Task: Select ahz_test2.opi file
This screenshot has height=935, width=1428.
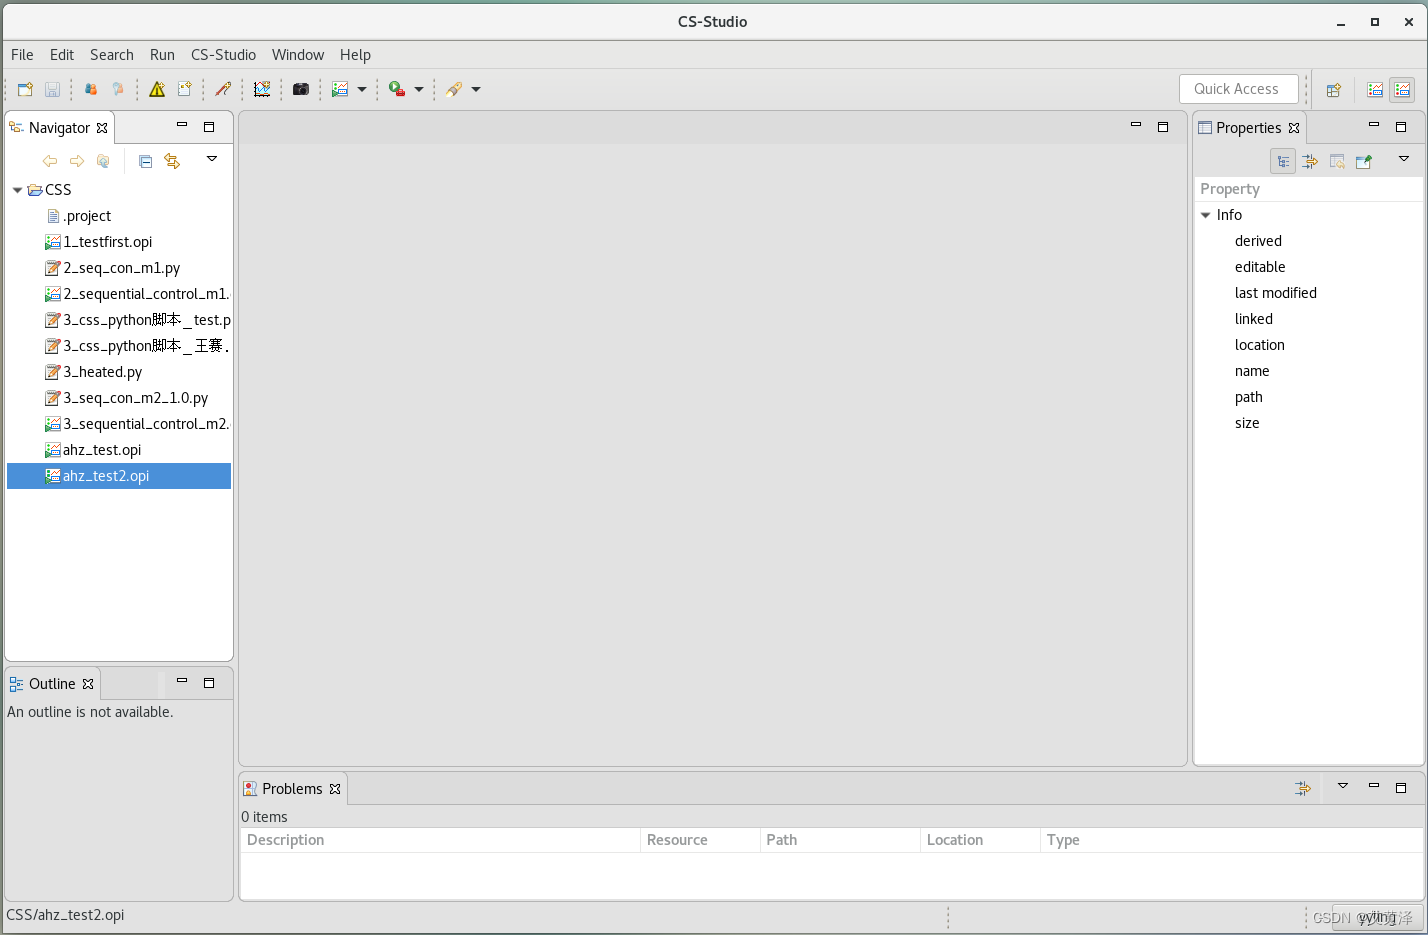Action: (x=119, y=476)
